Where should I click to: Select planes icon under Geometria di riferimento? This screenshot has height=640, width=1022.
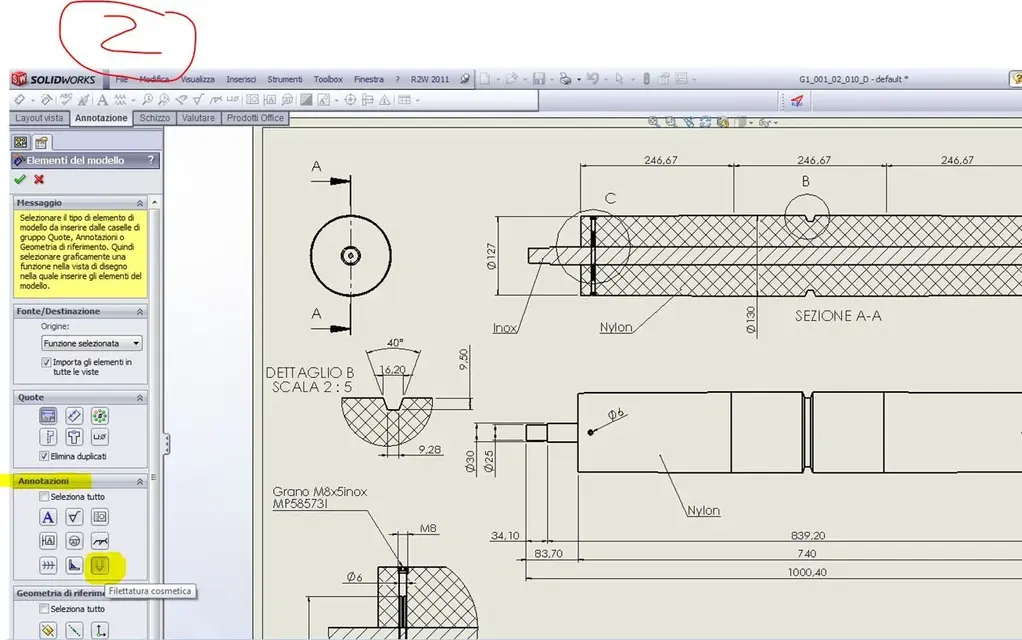pos(48,630)
